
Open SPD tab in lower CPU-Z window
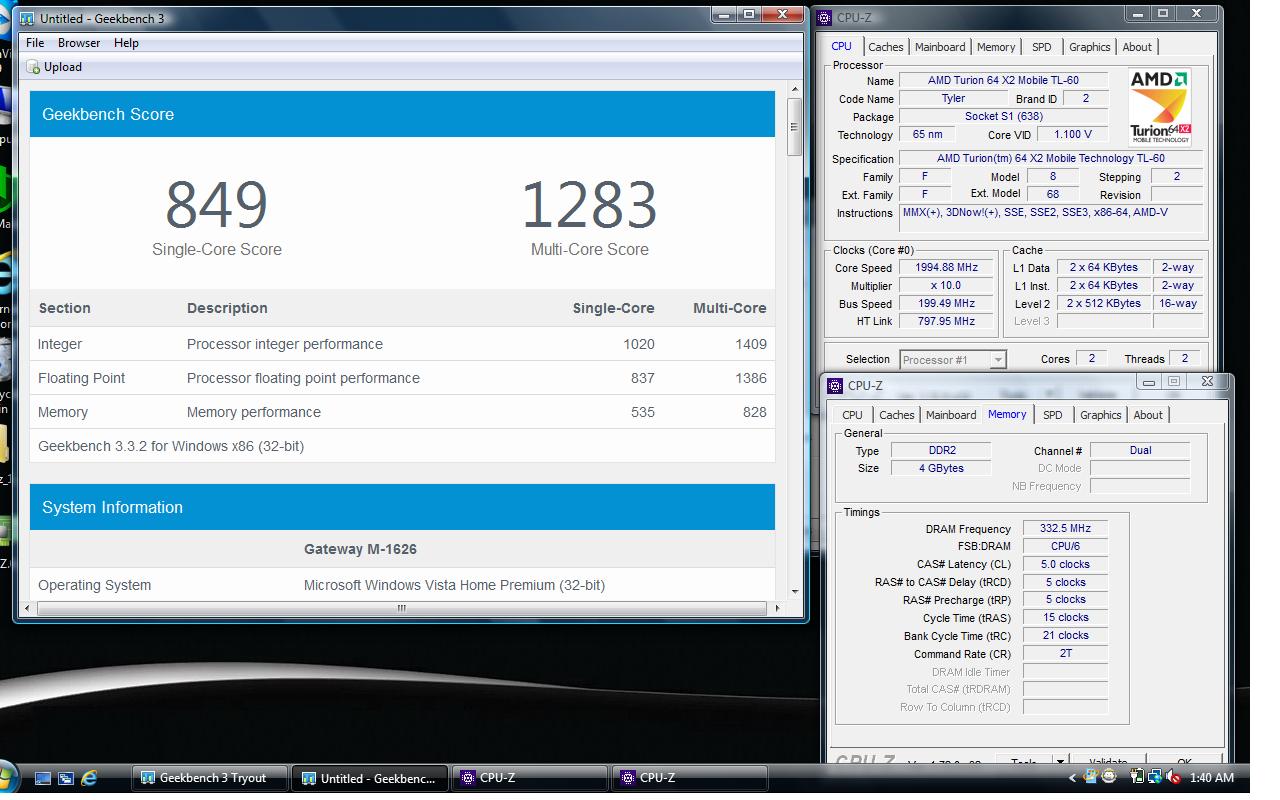(x=1052, y=415)
